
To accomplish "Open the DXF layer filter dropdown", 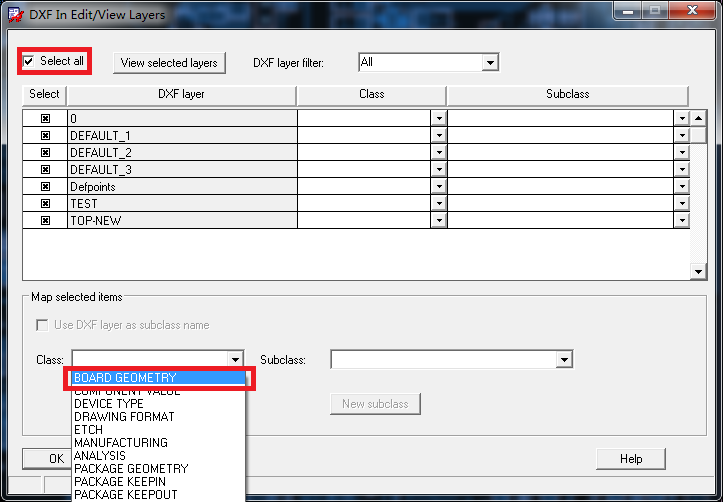I will pos(490,62).
